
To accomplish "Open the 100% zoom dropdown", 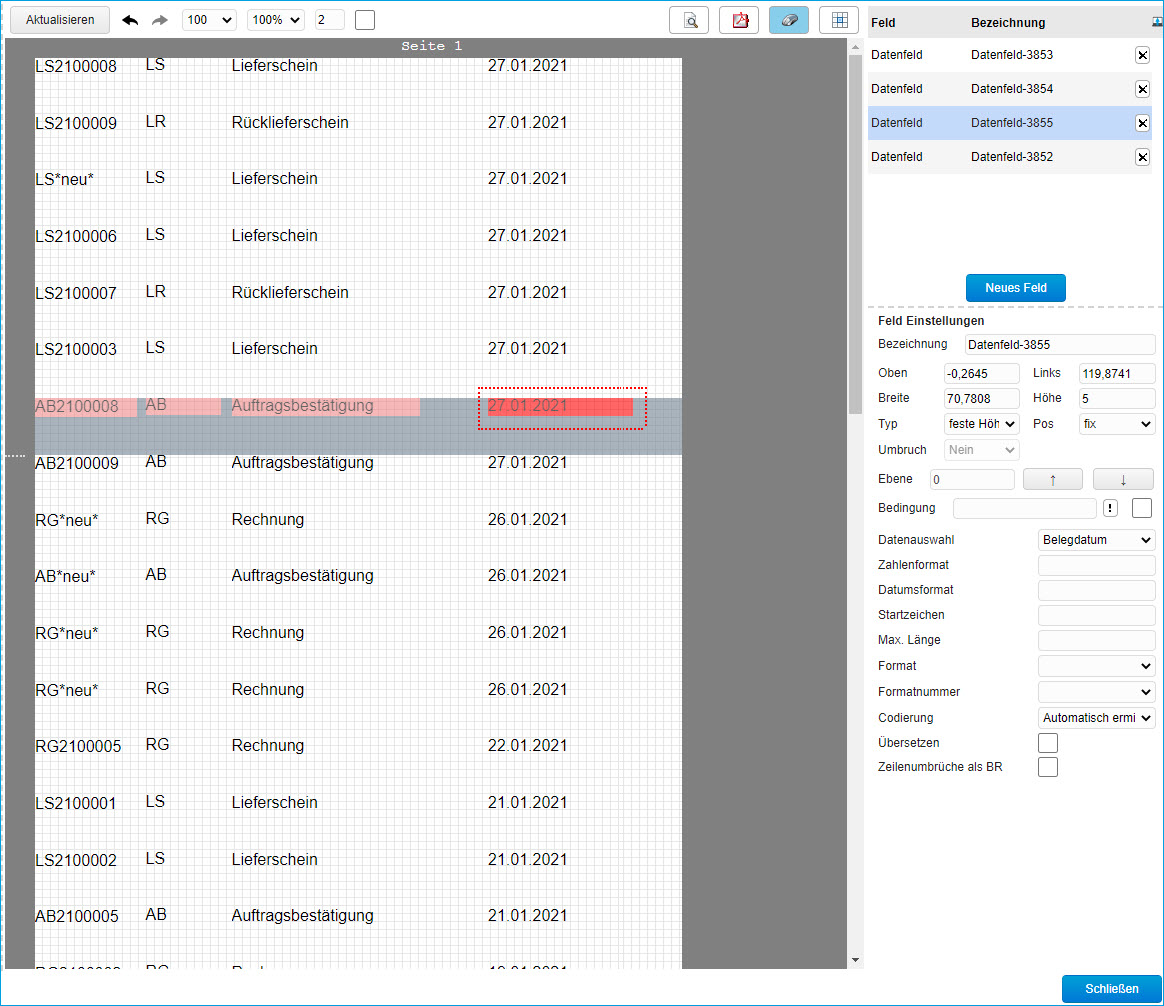I will pyautogui.click(x=276, y=20).
